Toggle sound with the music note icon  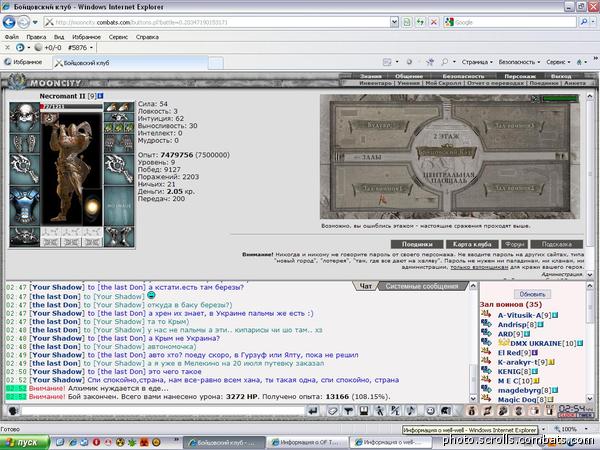(411, 411)
